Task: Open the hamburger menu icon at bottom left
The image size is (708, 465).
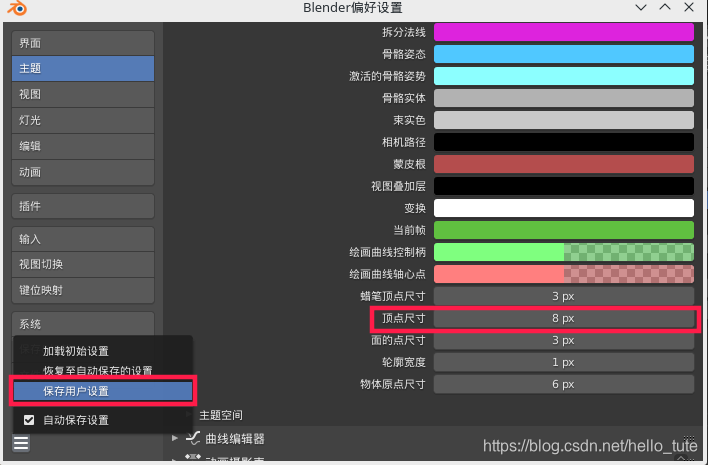Action: click(x=21, y=443)
